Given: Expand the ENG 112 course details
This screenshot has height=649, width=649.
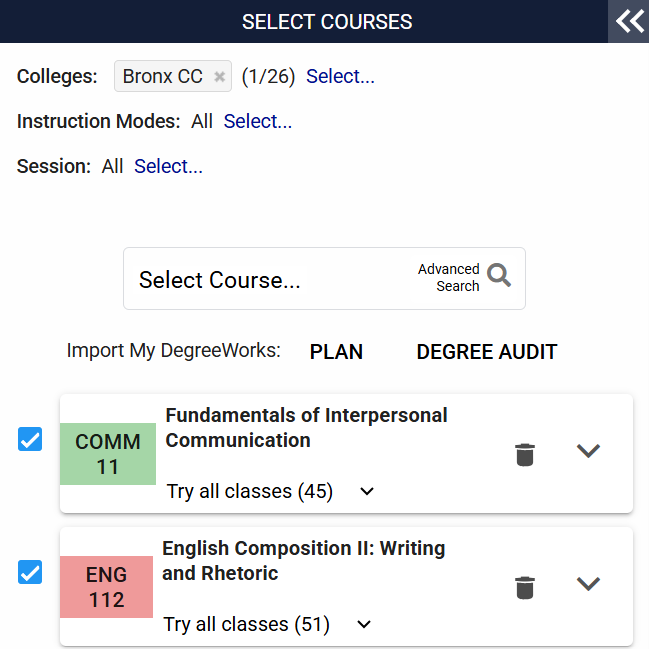Looking at the screenshot, I should coord(588,584).
